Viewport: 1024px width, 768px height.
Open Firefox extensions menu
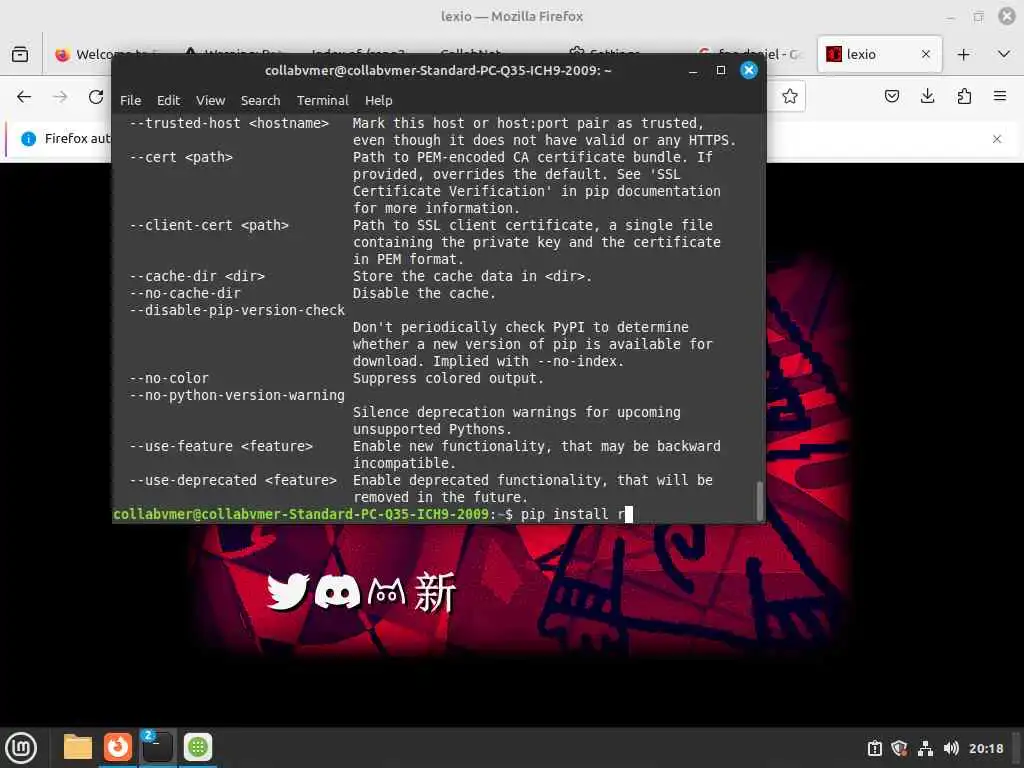tap(964, 97)
